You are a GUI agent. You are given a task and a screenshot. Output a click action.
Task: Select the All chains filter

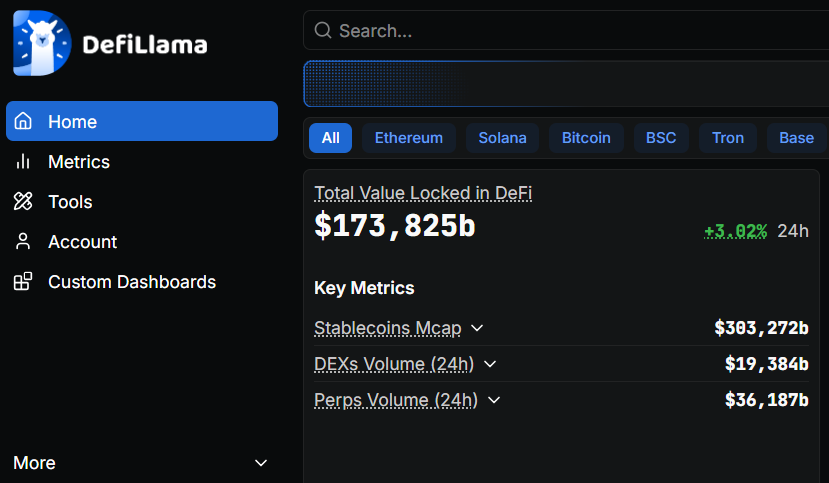[x=330, y=138]
